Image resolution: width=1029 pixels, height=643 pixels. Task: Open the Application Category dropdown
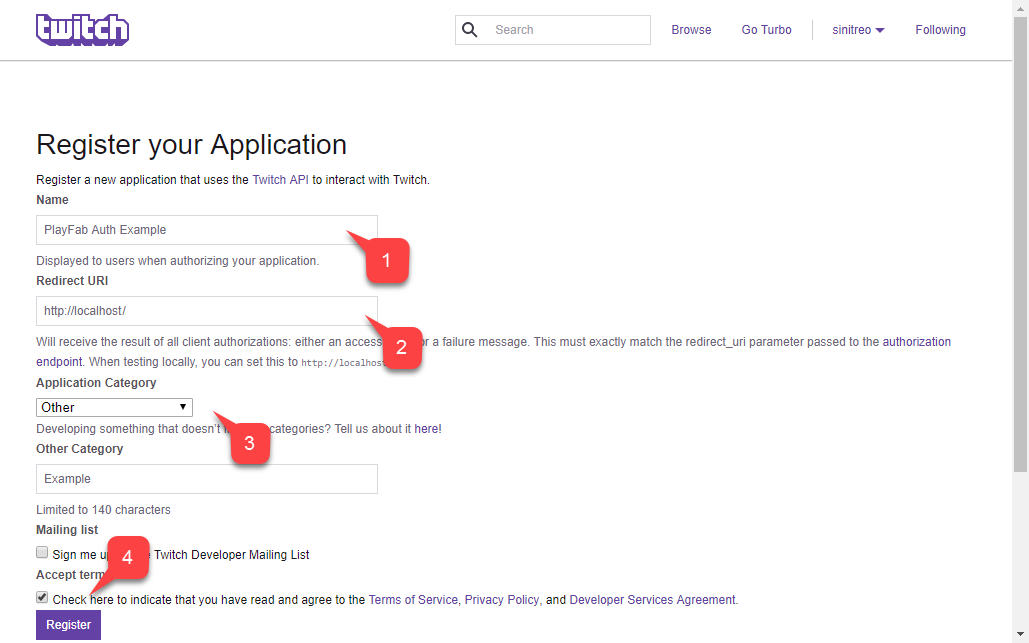point(113,406)
